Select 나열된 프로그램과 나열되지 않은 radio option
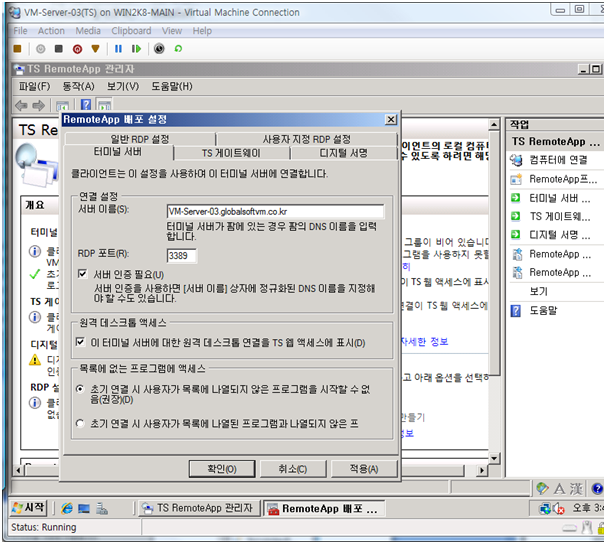 [80, 424]
